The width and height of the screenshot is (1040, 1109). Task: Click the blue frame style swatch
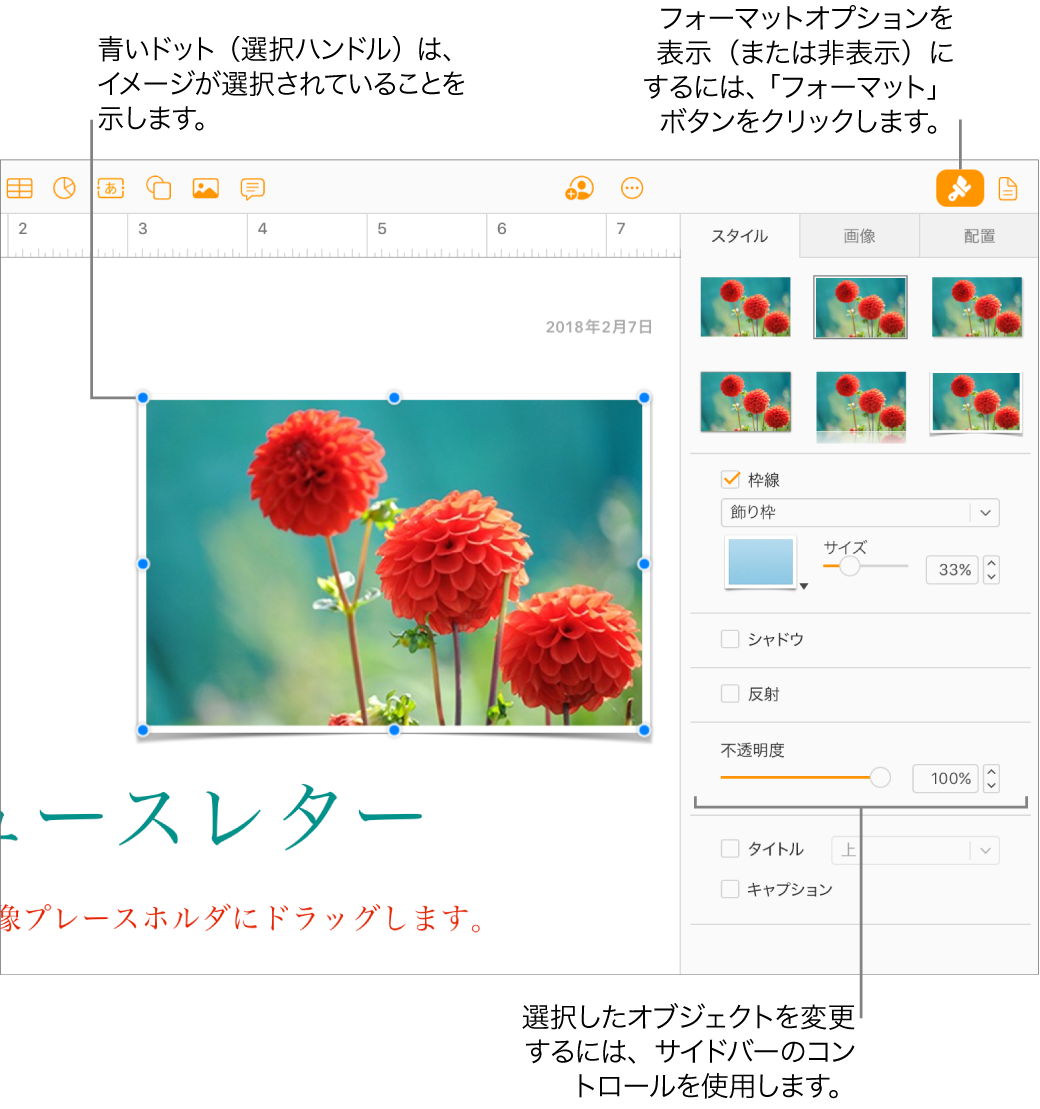tap(761, 562)
